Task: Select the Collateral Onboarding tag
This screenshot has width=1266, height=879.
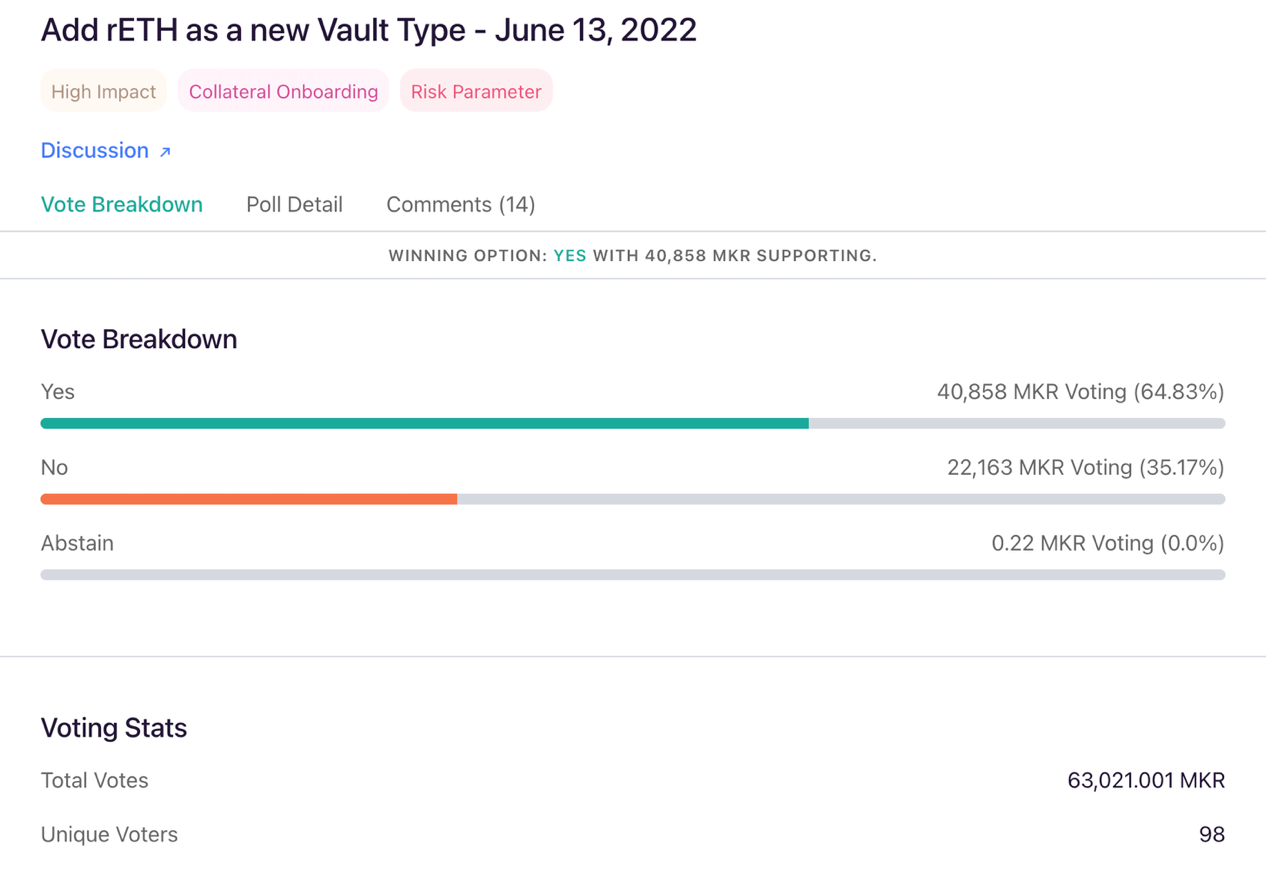Action: pyautogui.click(x=283, y=92)
